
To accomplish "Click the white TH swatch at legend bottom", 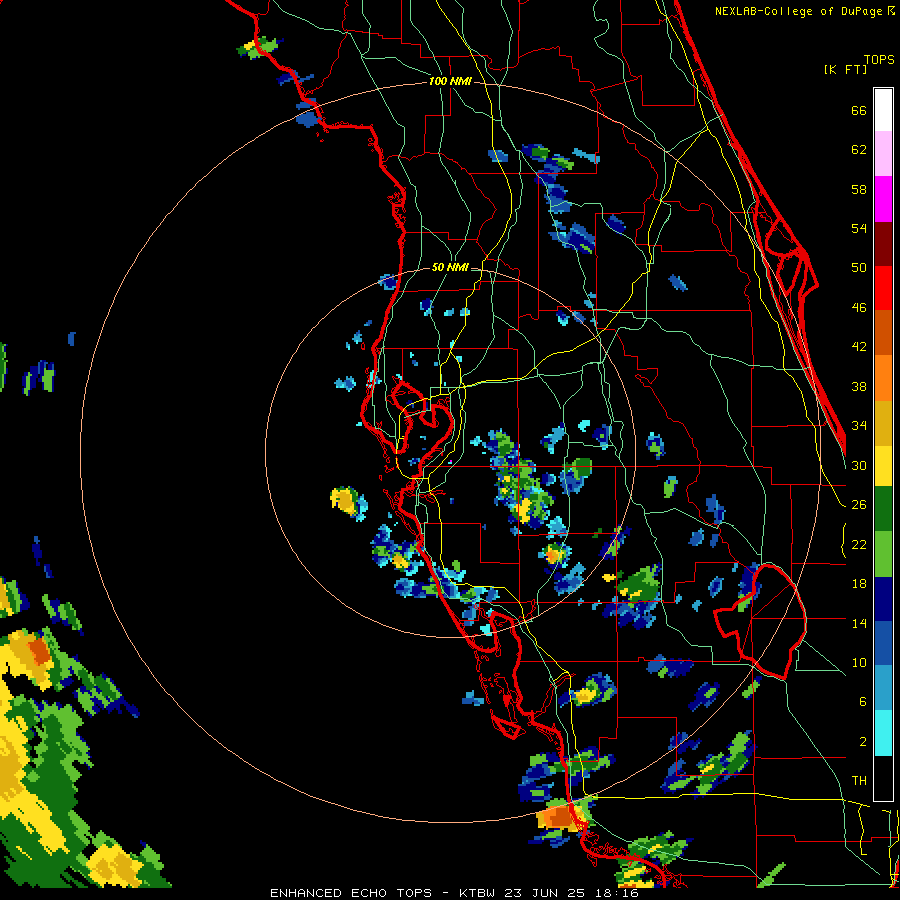I will tap(883, 778).
